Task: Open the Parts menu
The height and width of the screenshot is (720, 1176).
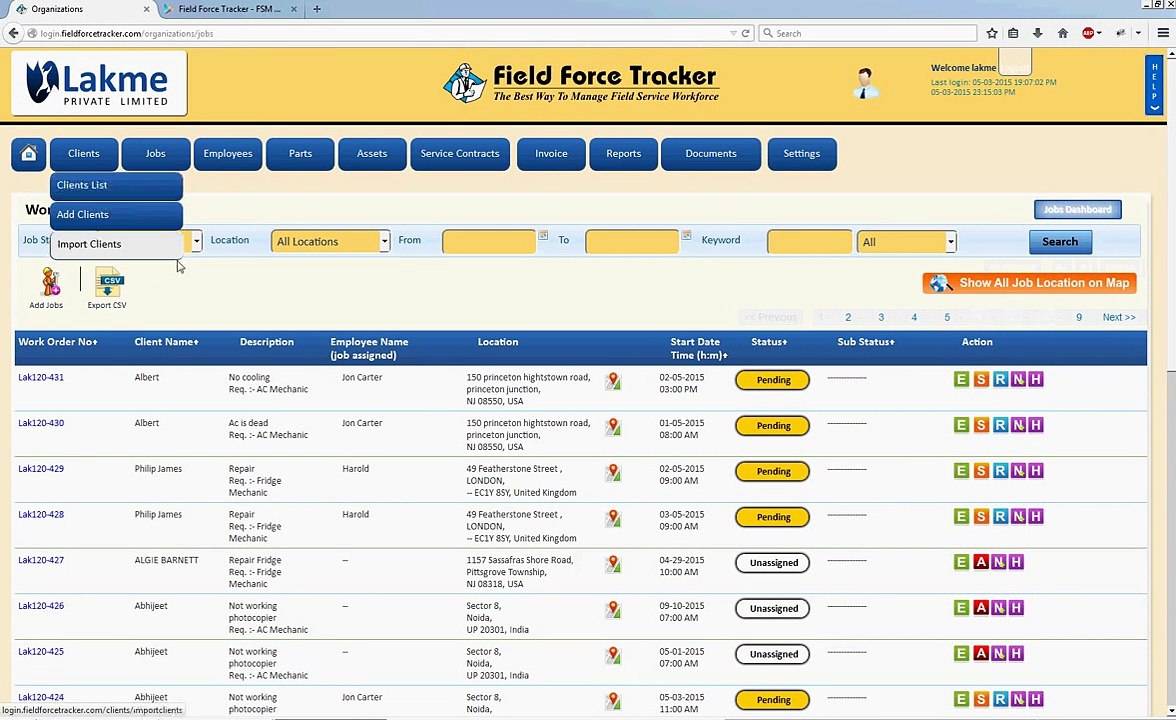Action: [300, 154]
